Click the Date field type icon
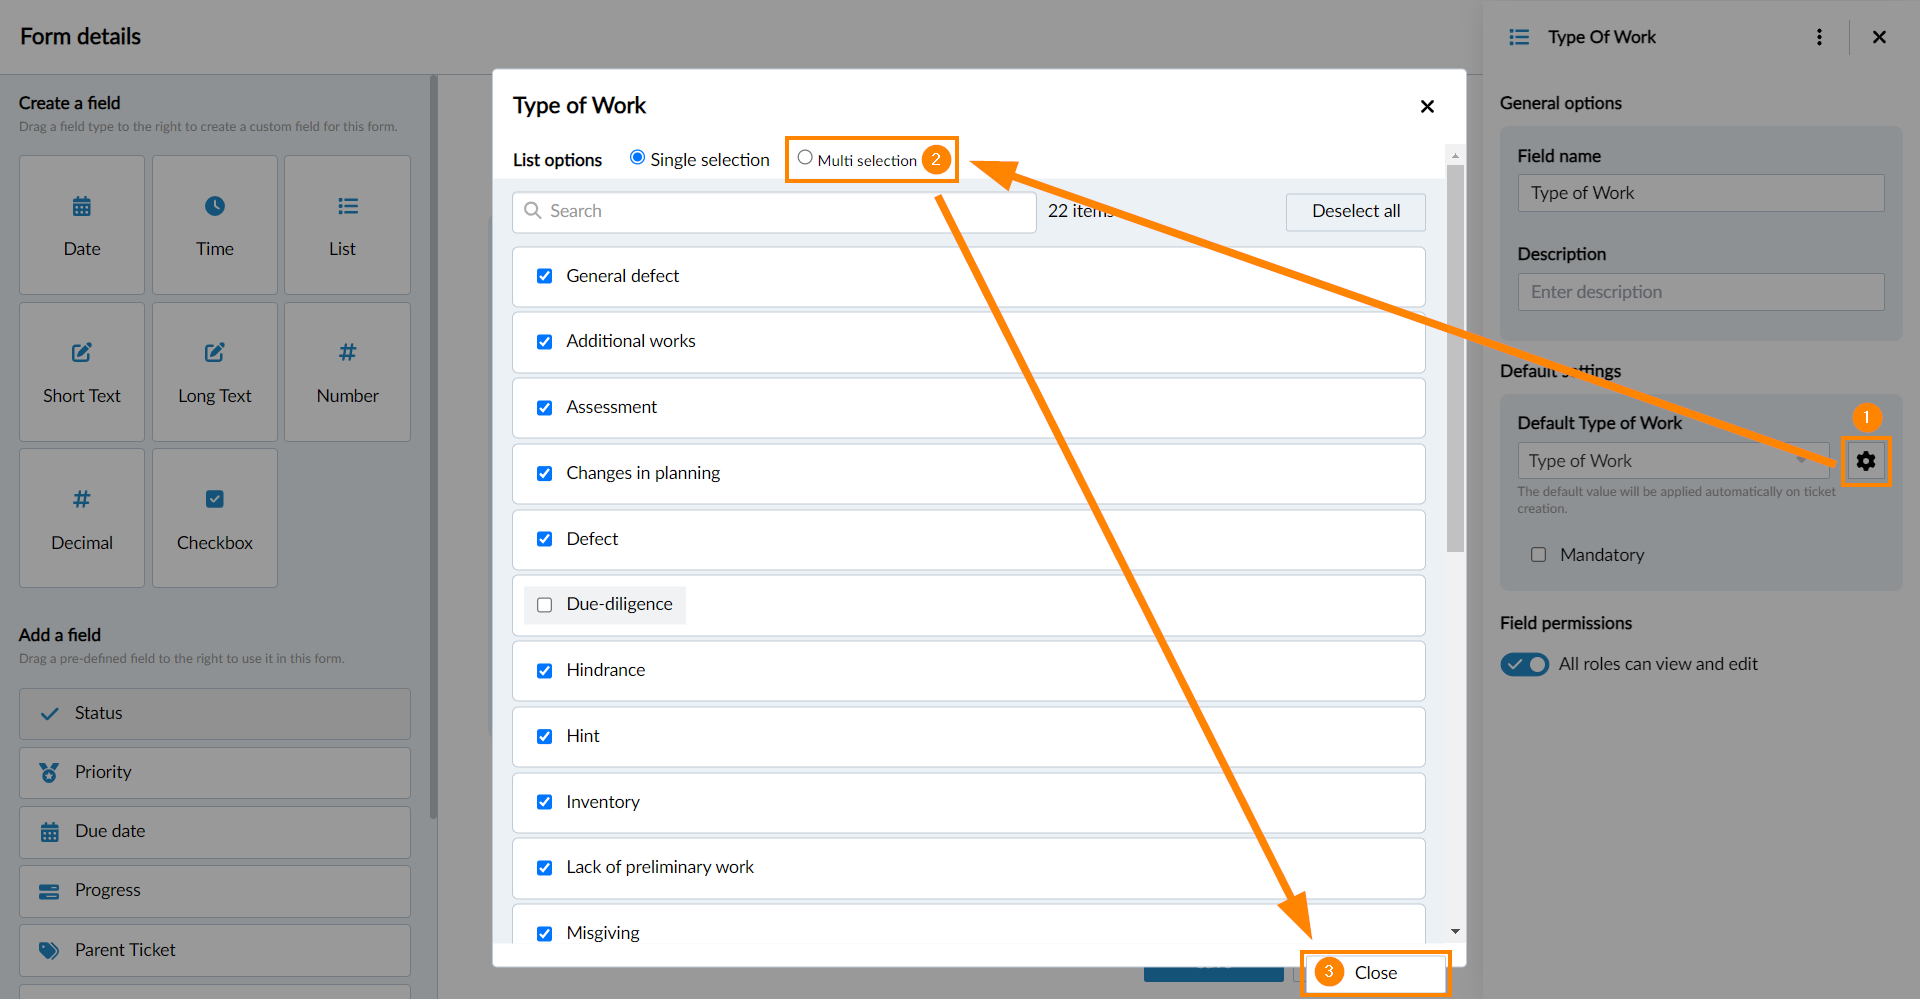 click(82, 207)
